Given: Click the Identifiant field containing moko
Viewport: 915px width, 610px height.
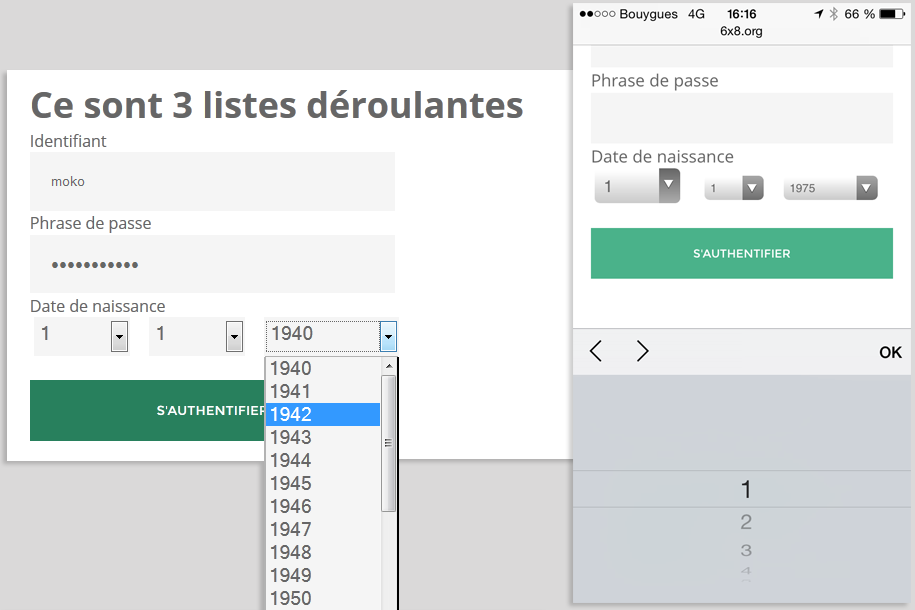Looking at the screenshot, I should click(212, 182).
